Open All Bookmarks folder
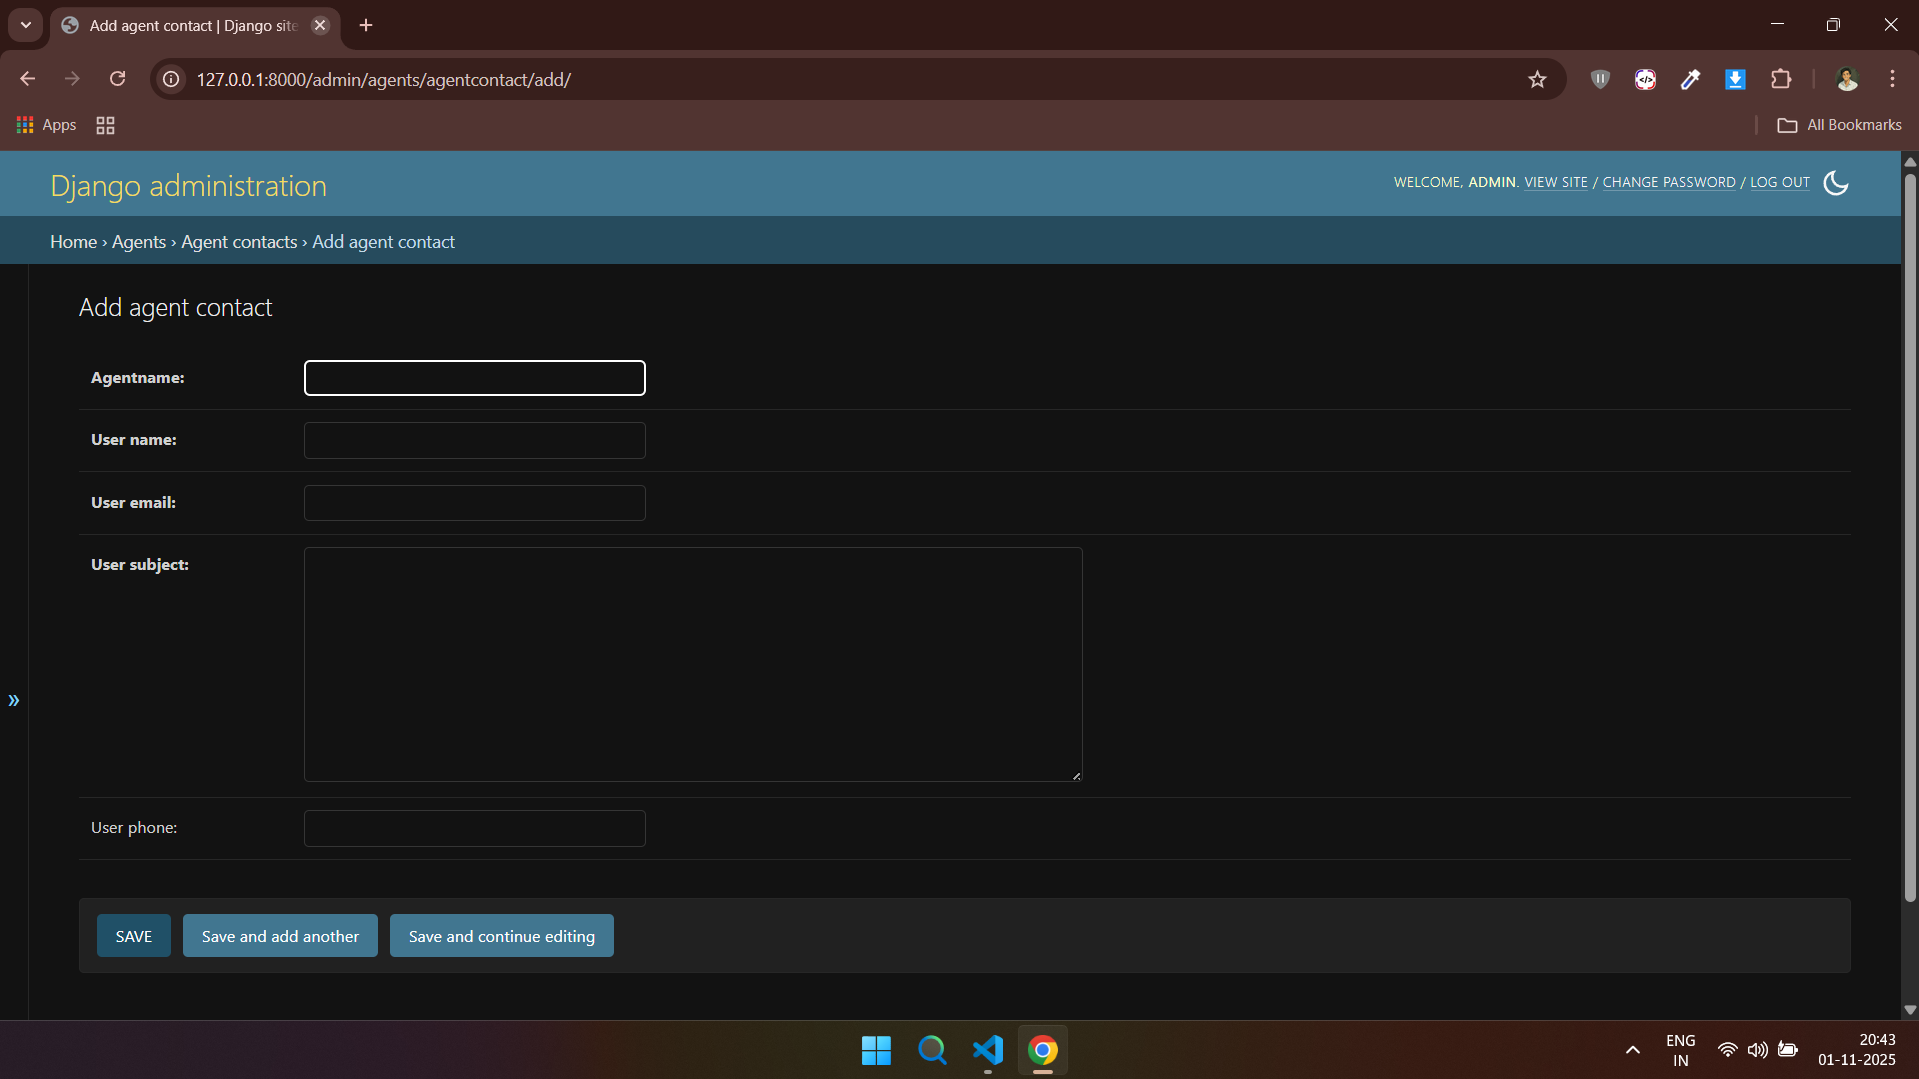Image resolution: width=1919 pixels, height=1079 pixels. (x=1839, y=125)
